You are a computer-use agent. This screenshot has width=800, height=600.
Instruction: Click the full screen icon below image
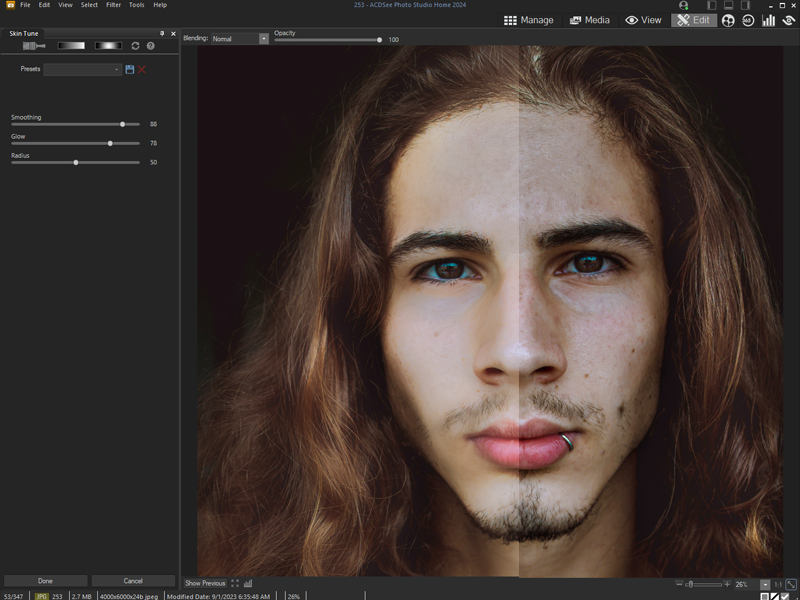(235, 583)
